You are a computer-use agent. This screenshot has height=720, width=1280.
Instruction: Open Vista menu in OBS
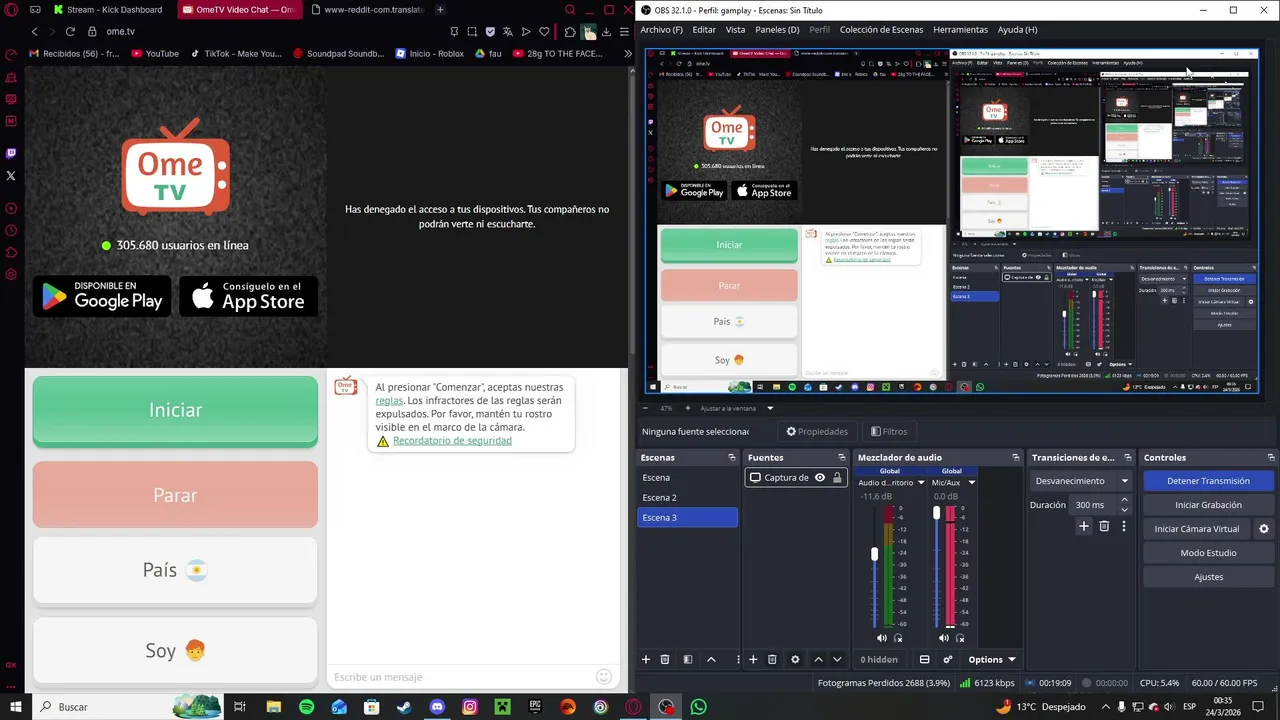735,30
